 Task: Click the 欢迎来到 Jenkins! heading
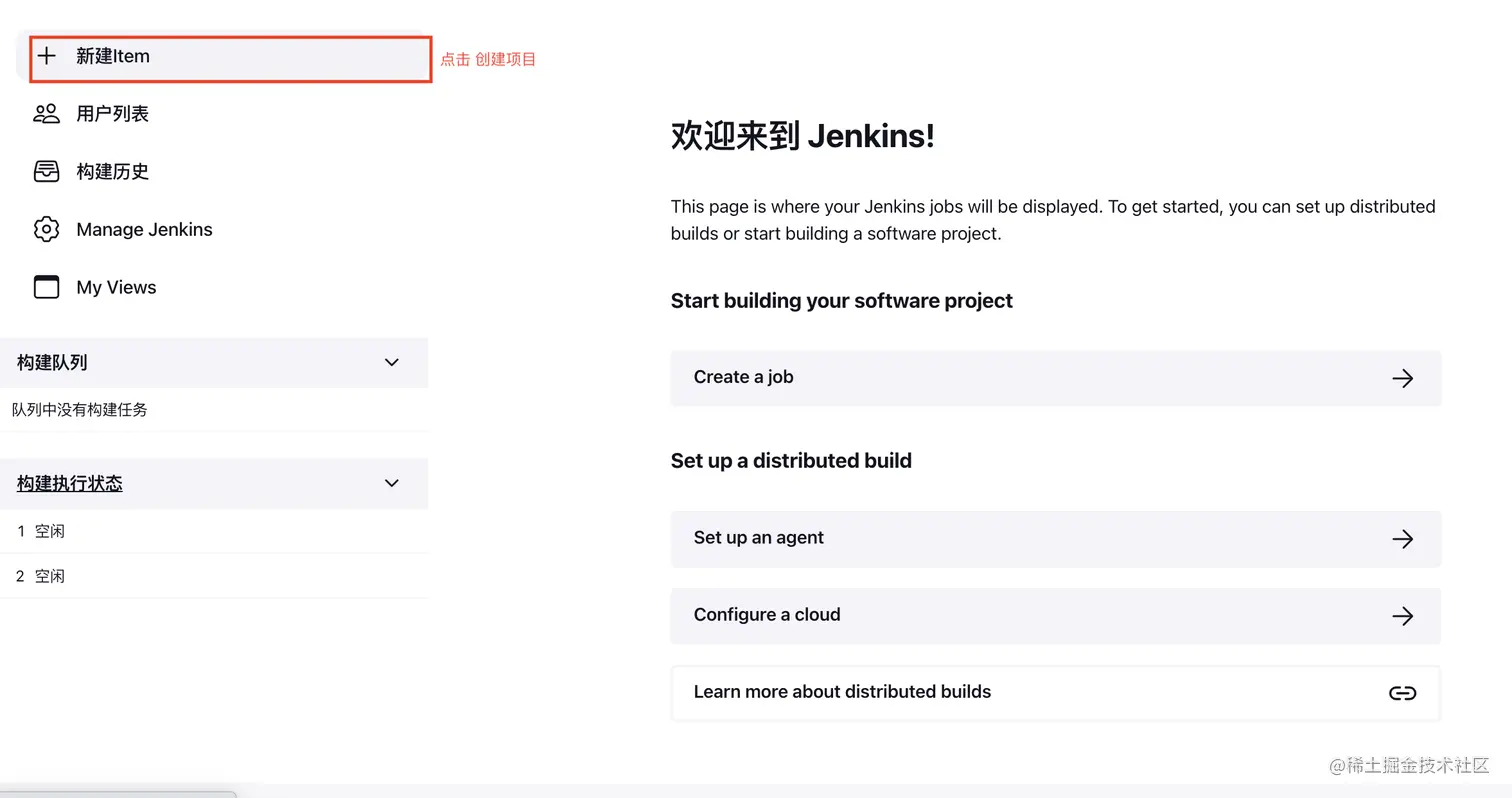coord(802,136)
